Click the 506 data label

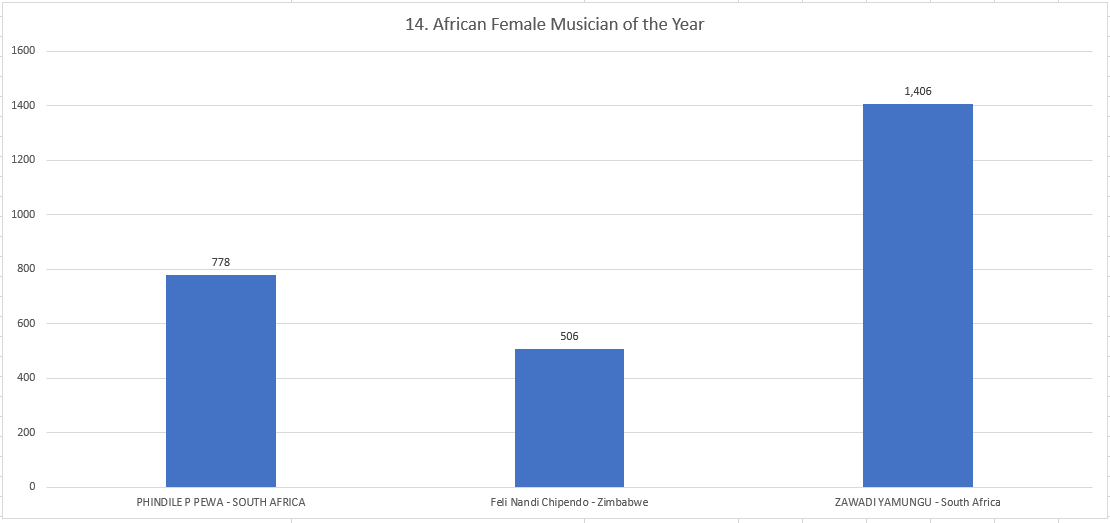point(569,336)
